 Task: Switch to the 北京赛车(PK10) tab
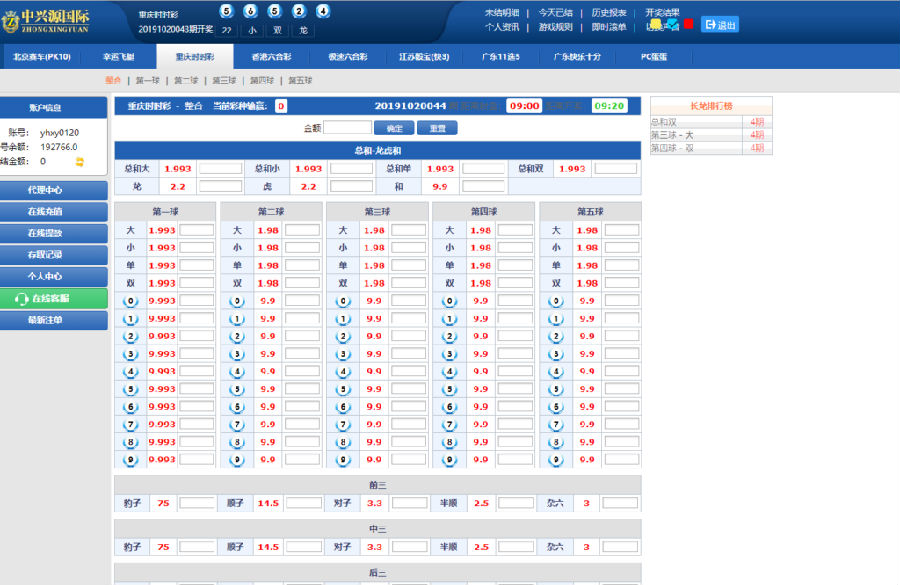pos(41,57)
